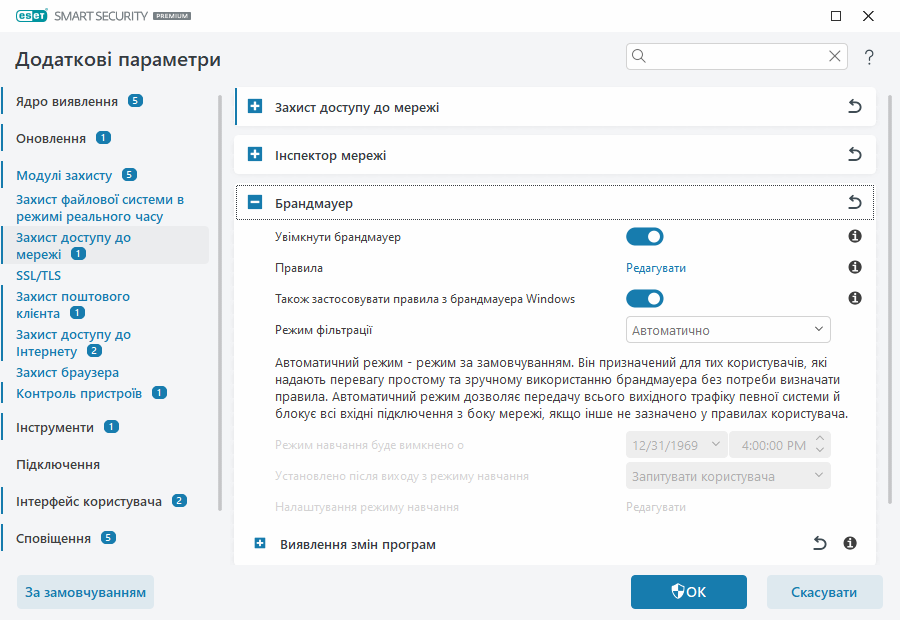Expand the Виявлення змін програм section
The image size is (900, 620).
coord(260,544)
